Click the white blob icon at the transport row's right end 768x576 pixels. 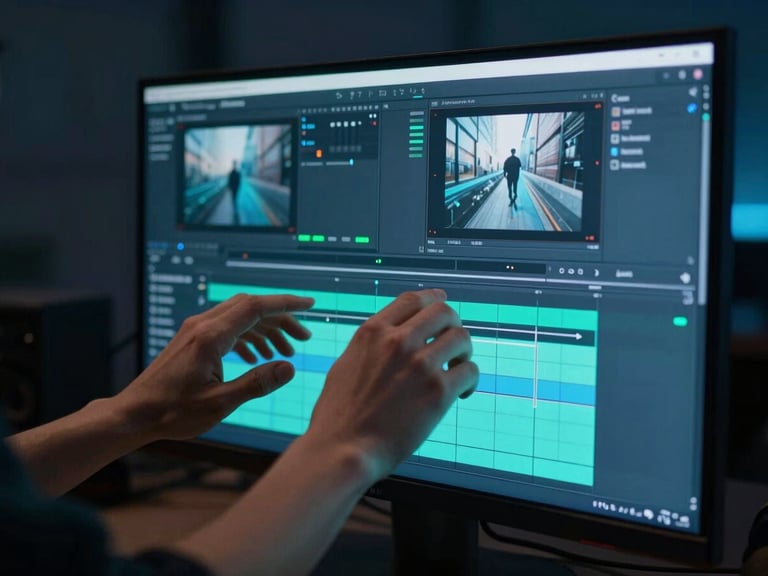pos(685,278)
